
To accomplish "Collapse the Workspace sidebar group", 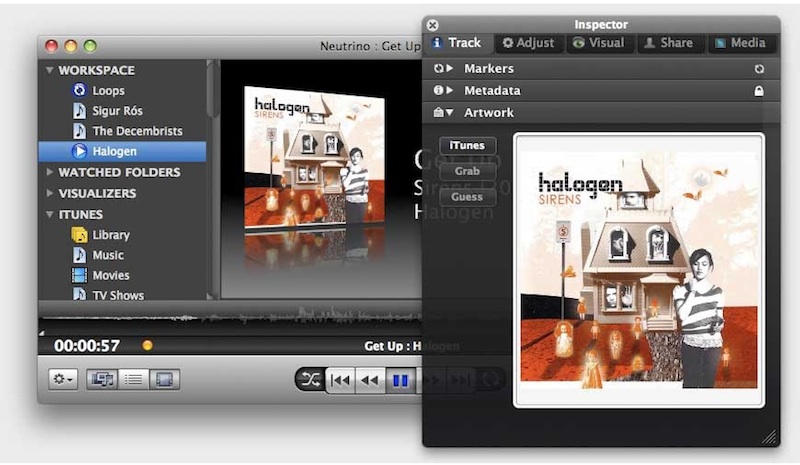I will [49, 70].
